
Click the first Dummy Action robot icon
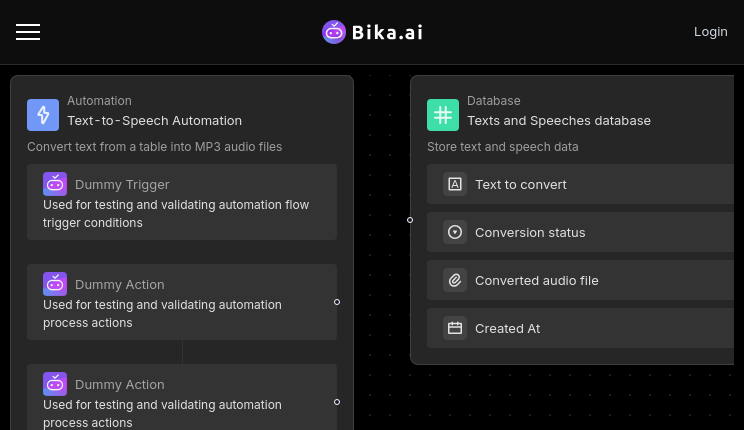coord(55,284)
